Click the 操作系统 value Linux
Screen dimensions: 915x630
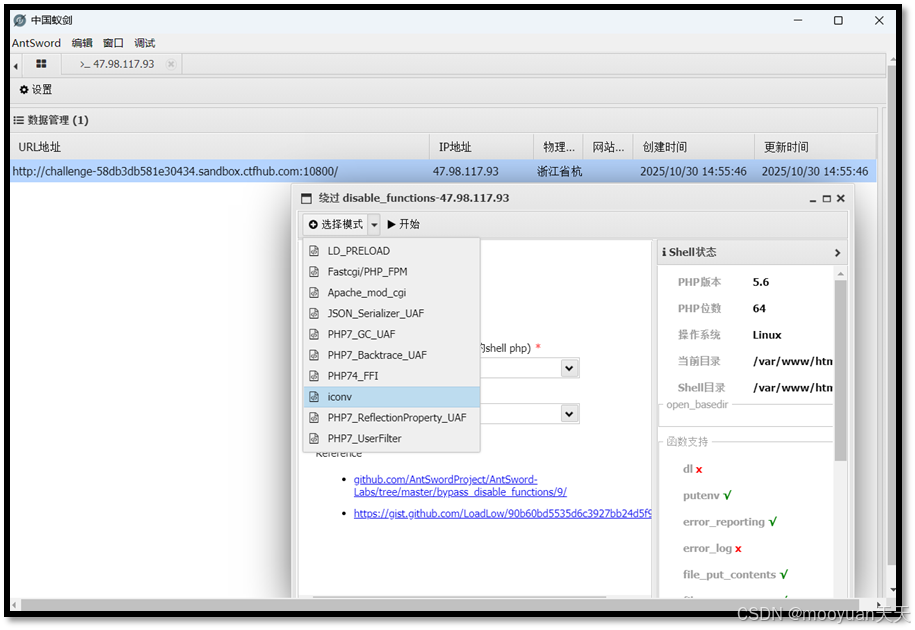(767, 335)
